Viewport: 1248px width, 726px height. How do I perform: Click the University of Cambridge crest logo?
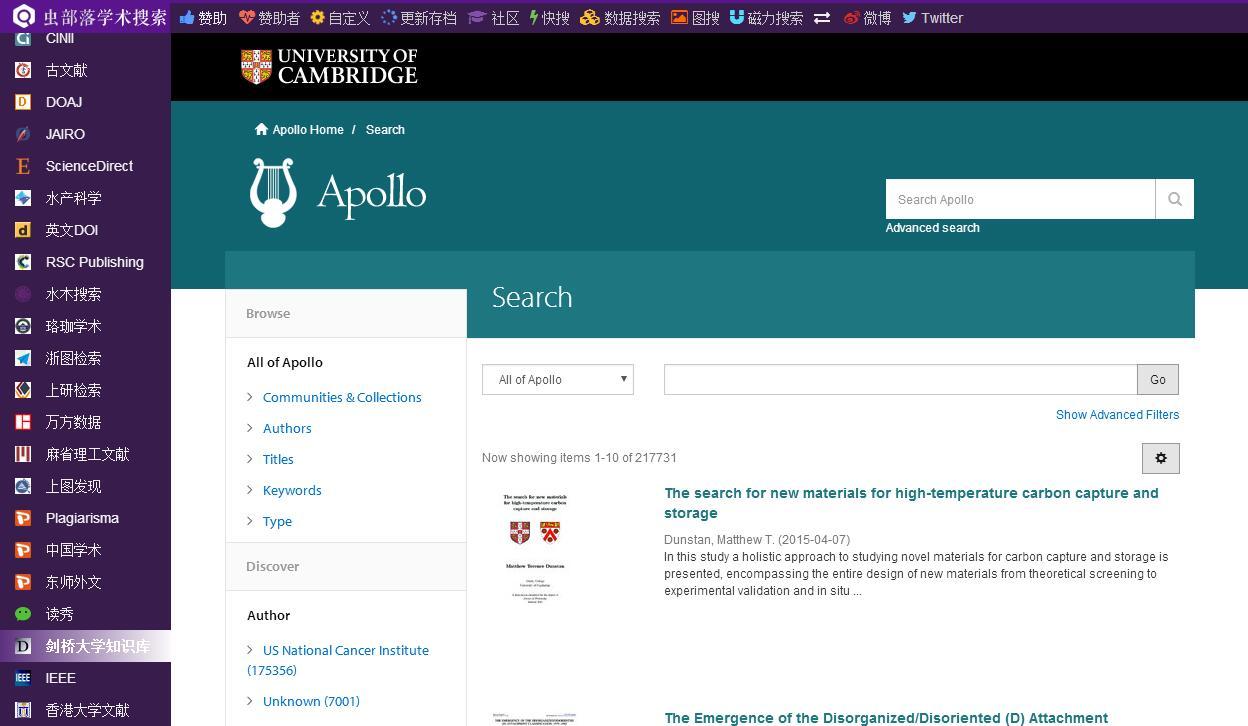tap(256, 67)
